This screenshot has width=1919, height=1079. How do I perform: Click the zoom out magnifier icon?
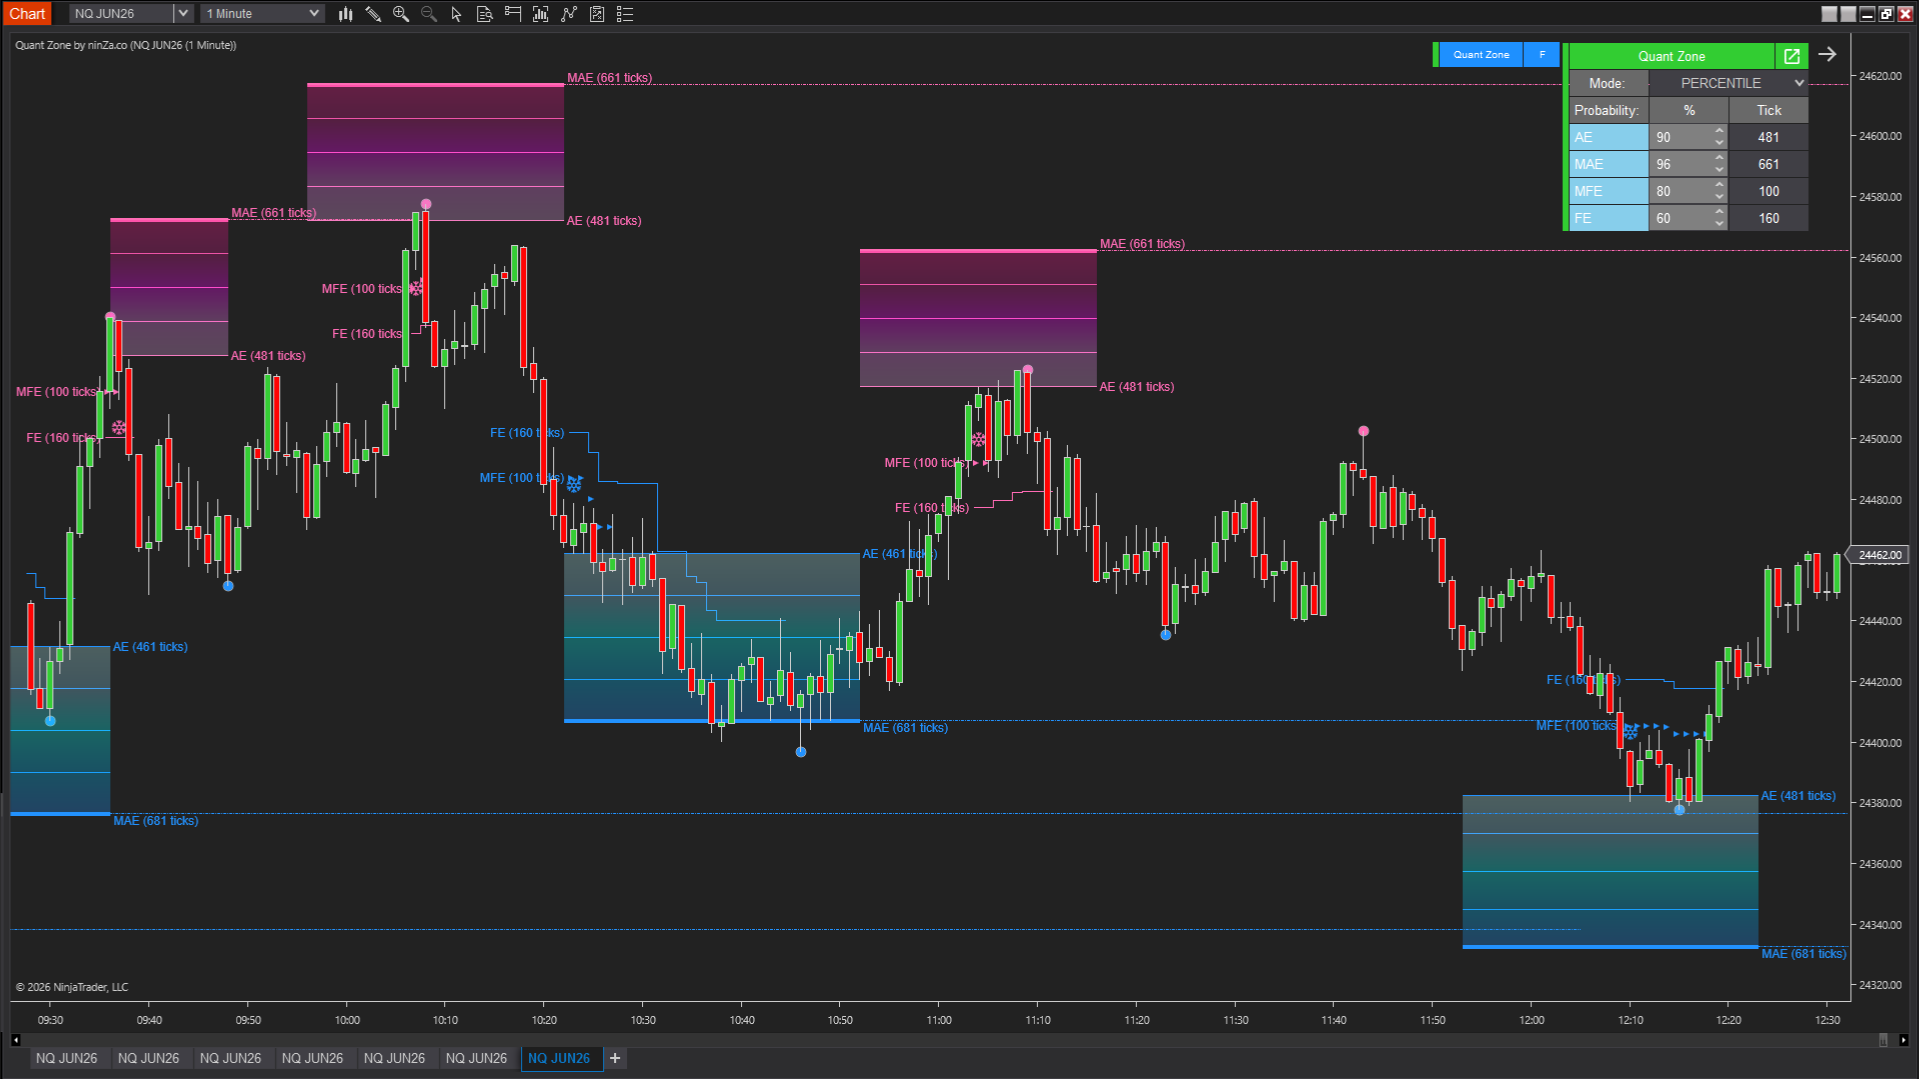429,14
